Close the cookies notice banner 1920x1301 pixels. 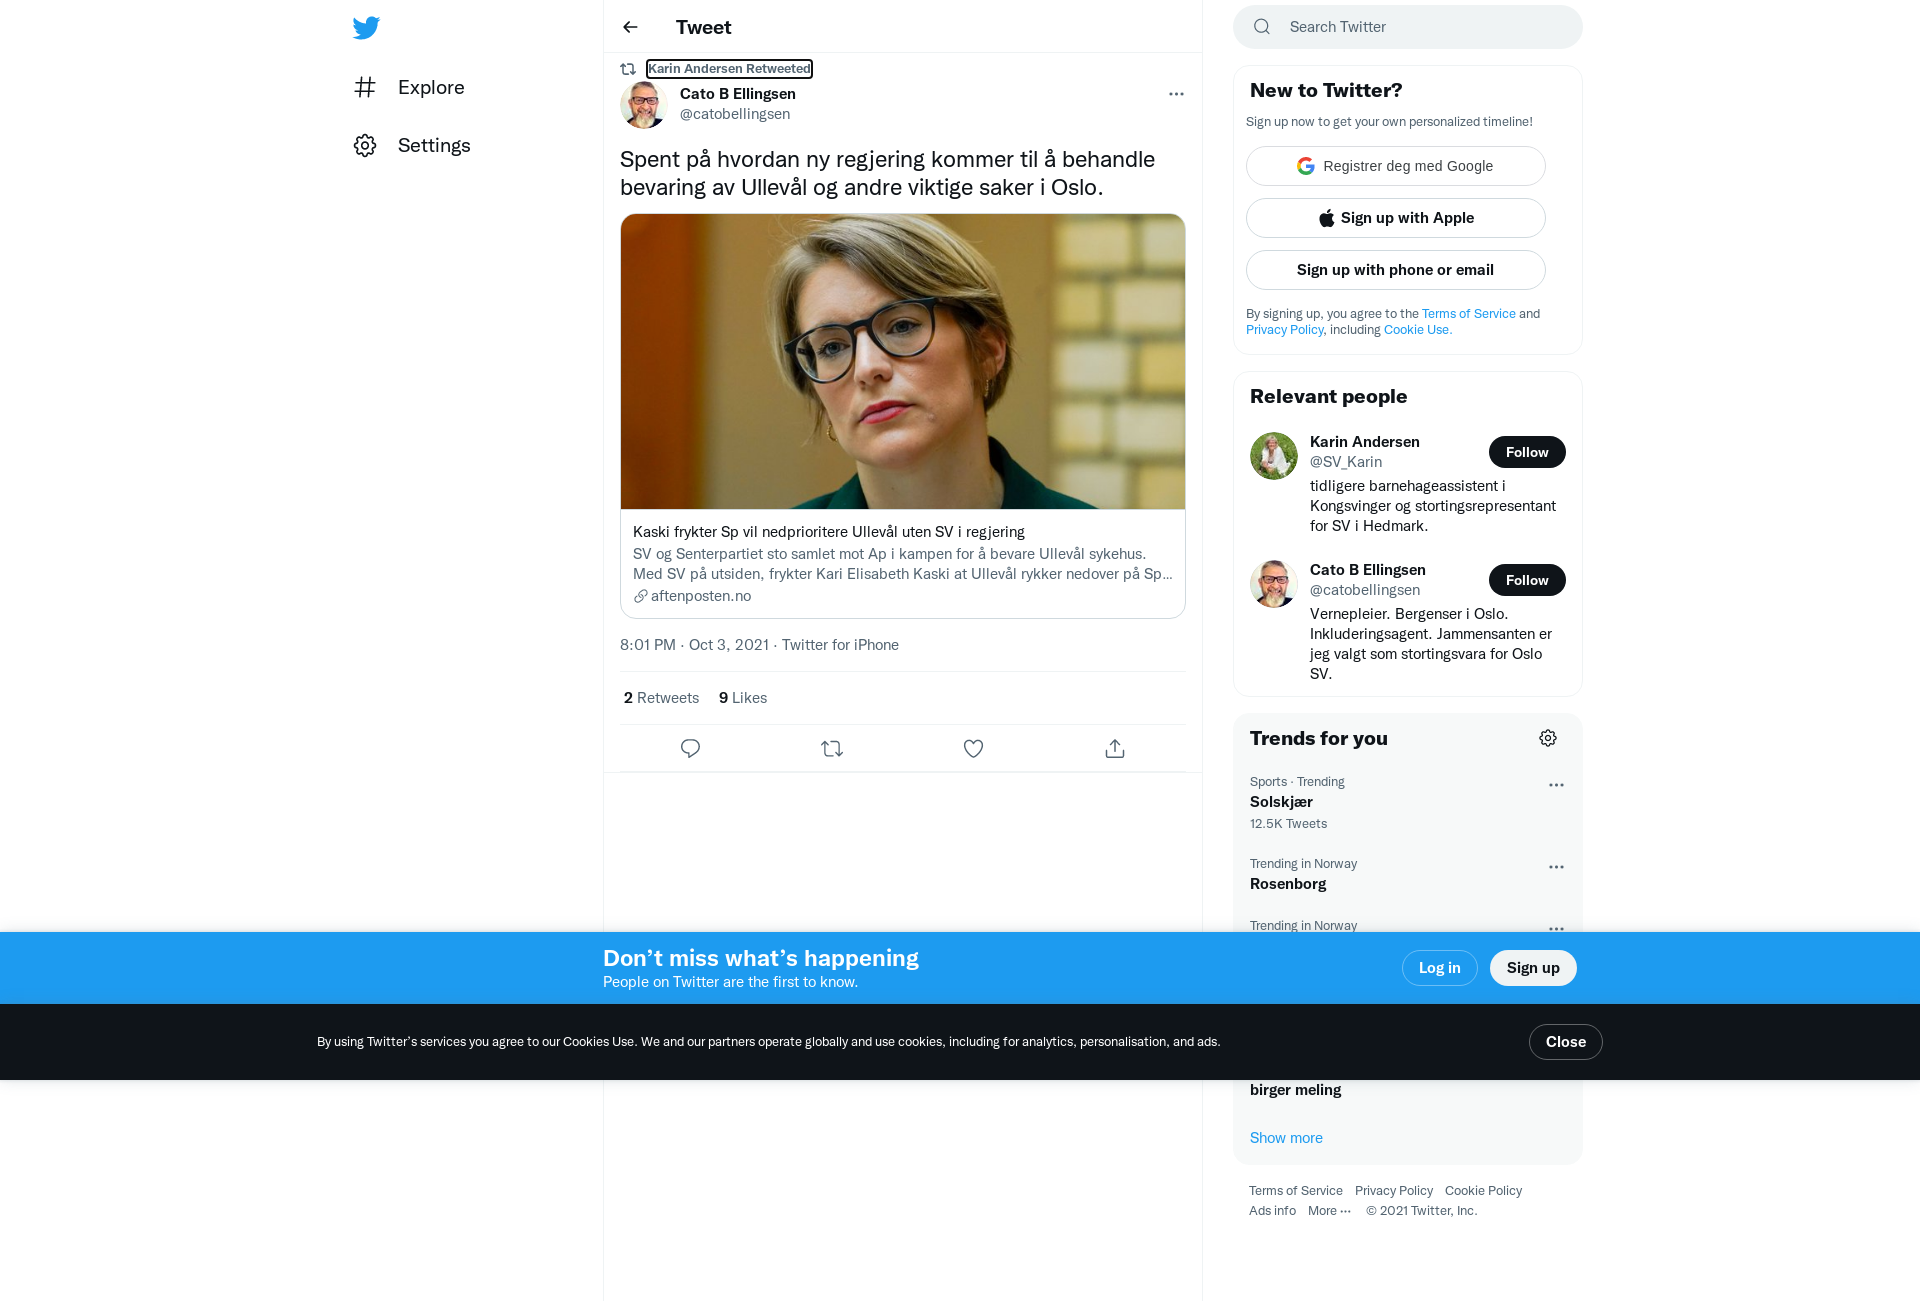point(1566,1042)
